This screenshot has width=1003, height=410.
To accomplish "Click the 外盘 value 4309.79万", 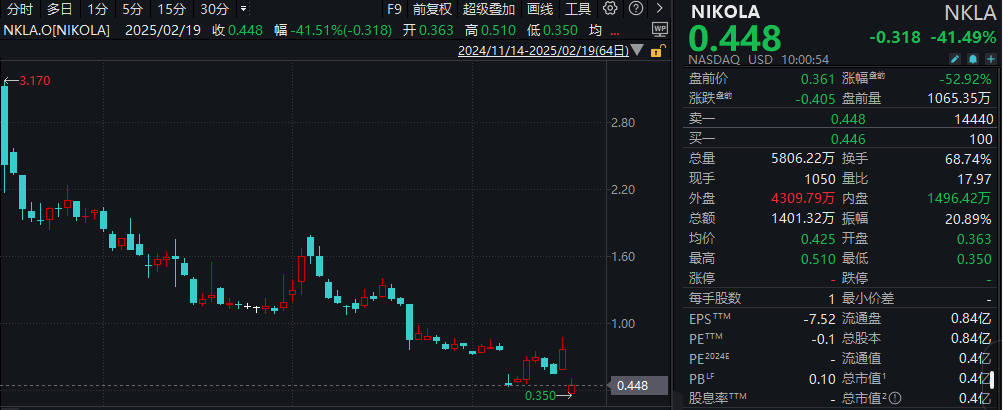I will pyautogui.click(x=802, y=198).
